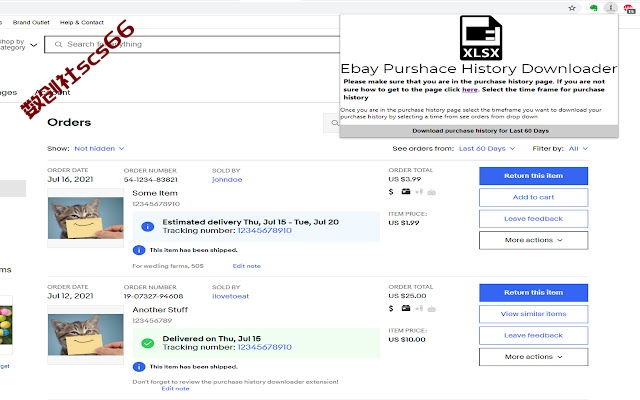This screenshot has height=400, width=640.
Task: Click the XLSX file icon in popup
Action: (x=481, y=38)
